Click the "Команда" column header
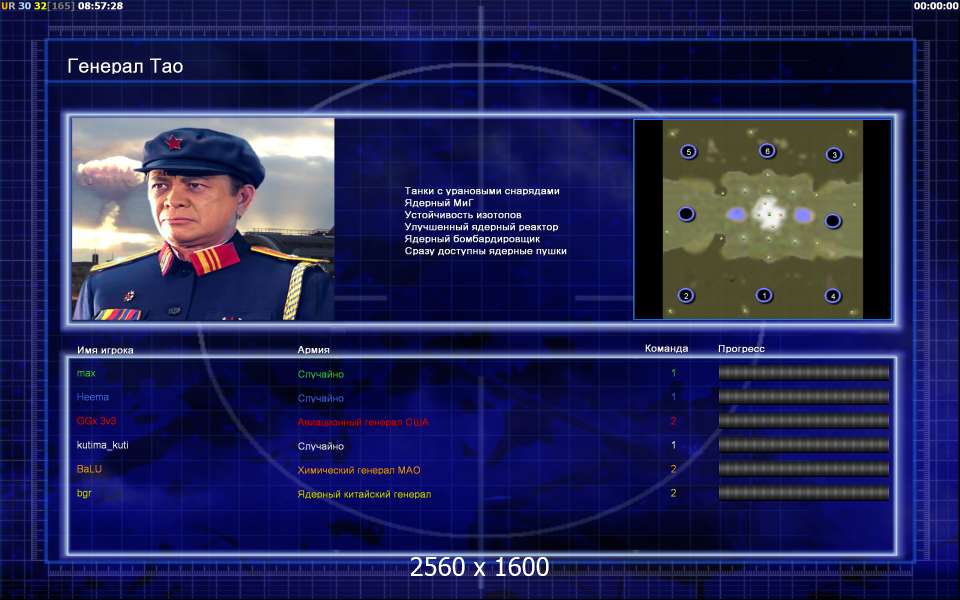Image resolution: width=960 pixels, height=600 pixels. click(666, 348)
